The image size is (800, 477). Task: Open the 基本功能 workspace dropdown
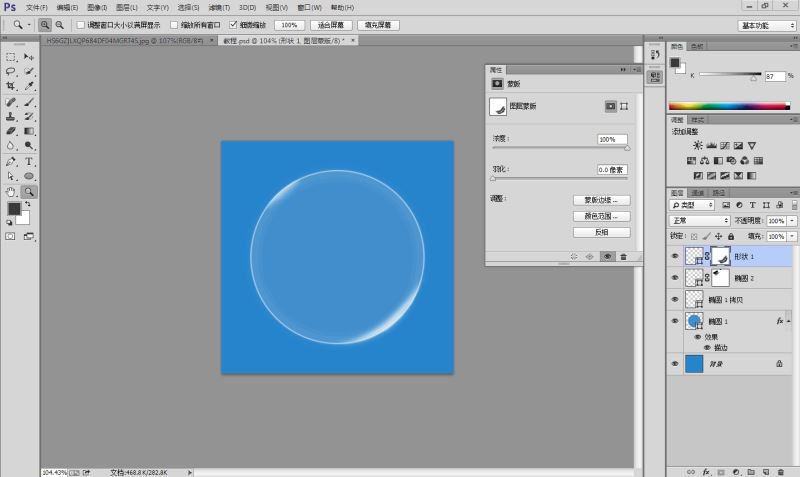(x=766, y=24)
